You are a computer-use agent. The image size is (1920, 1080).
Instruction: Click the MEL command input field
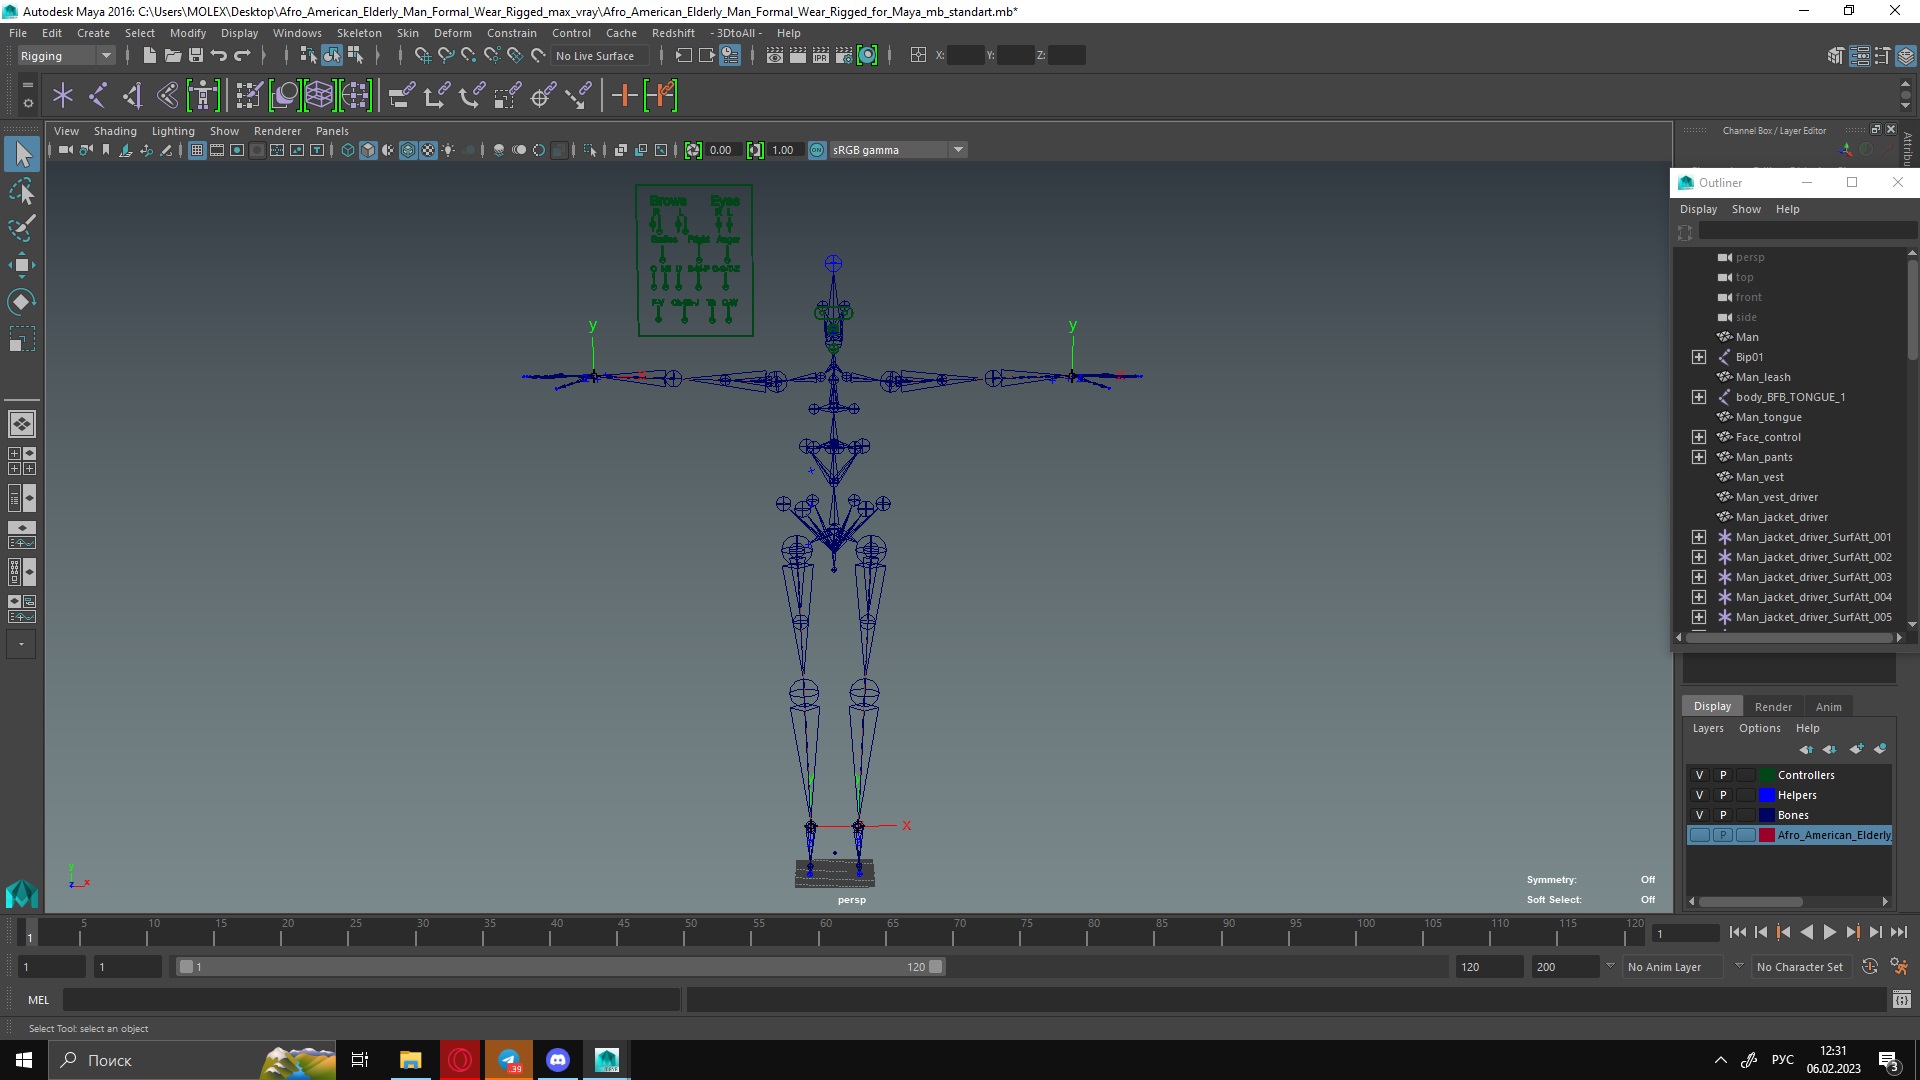(x=372, y=1000)
